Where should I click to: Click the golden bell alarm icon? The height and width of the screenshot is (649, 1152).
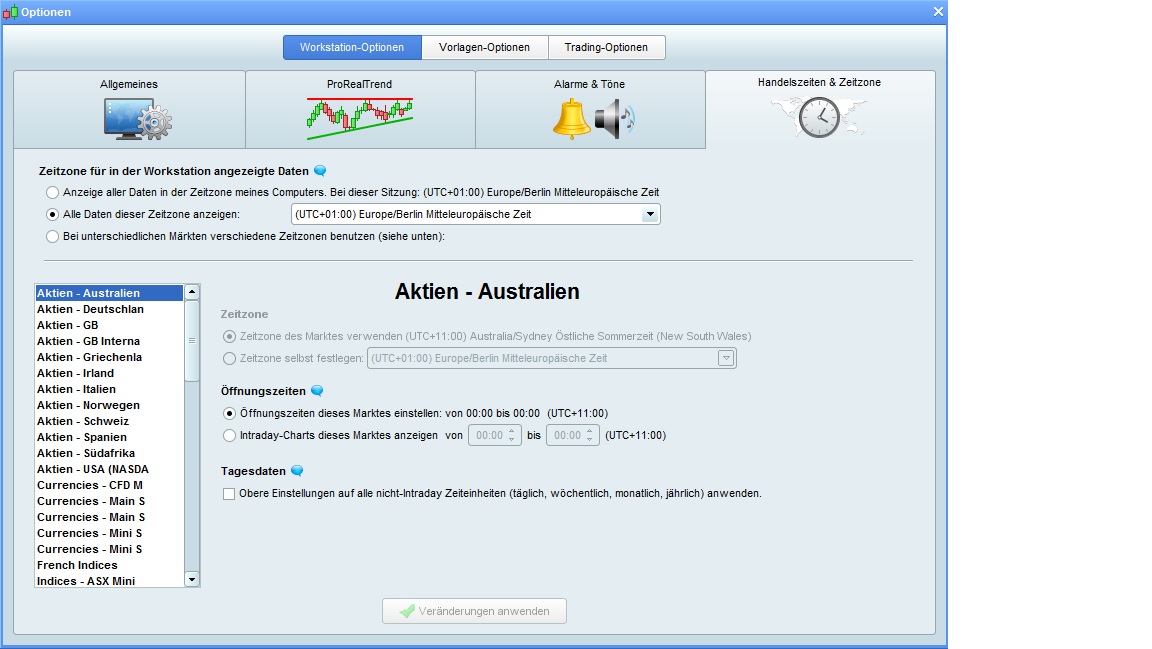[x=572, y=118]
